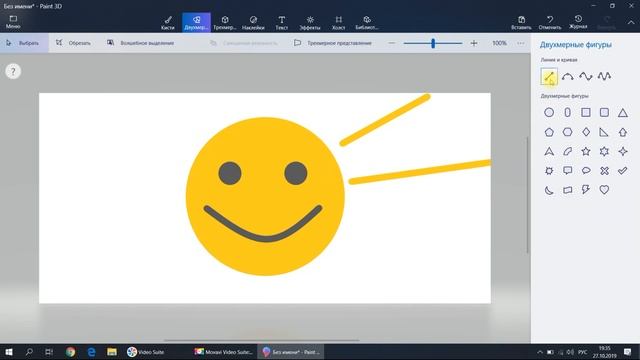Select the leaf shape
Screen dimensions: 640x360
[567, 151]
